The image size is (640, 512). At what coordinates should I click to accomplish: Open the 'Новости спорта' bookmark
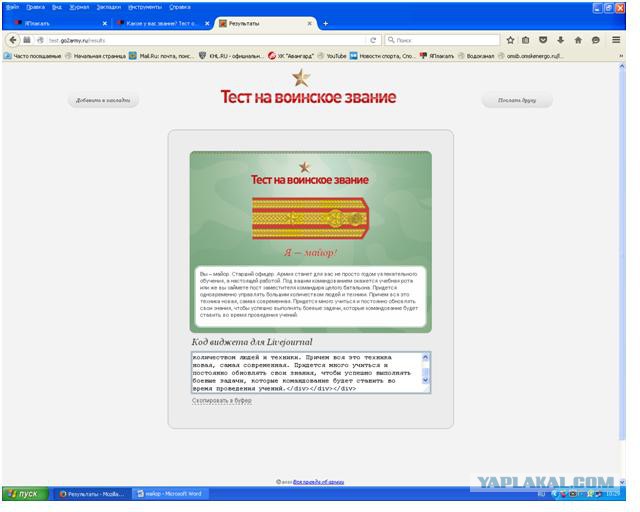(x=383, y=56)
